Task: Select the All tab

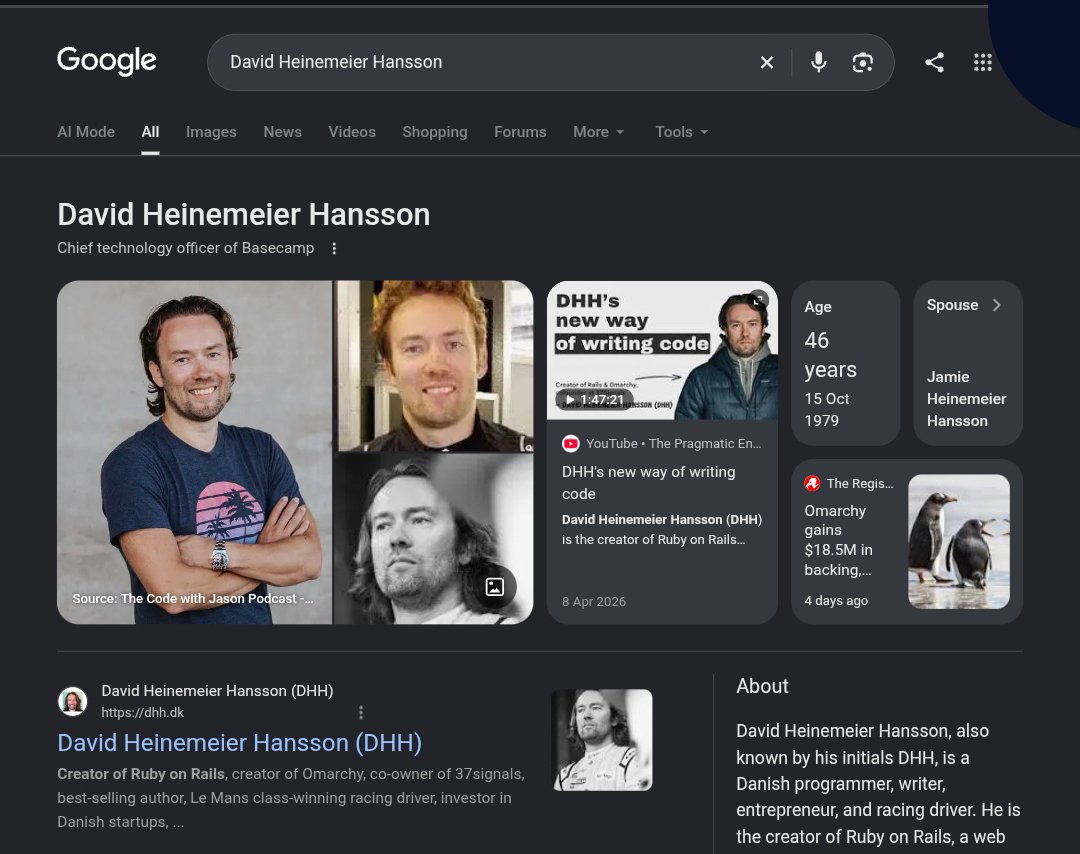Action: 150,132
